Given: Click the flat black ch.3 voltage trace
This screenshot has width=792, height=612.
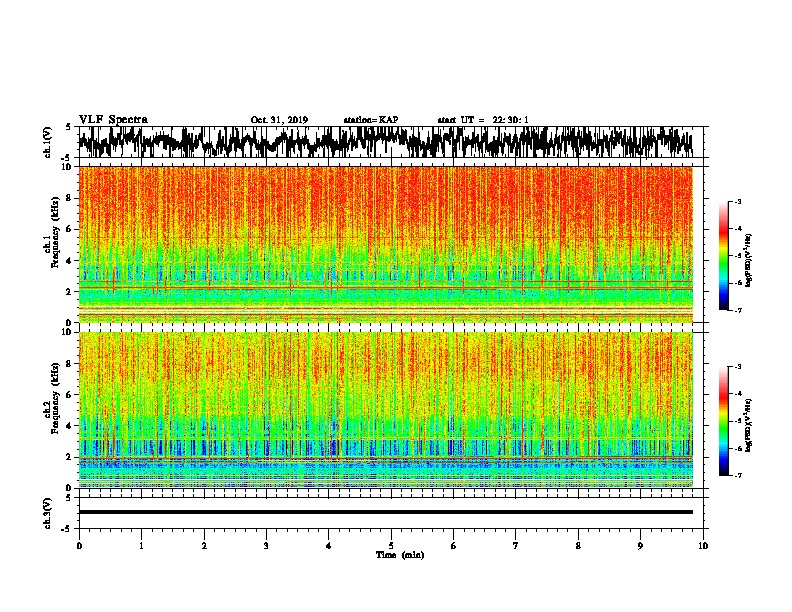Looking at the screenshot, I should 386,512.
